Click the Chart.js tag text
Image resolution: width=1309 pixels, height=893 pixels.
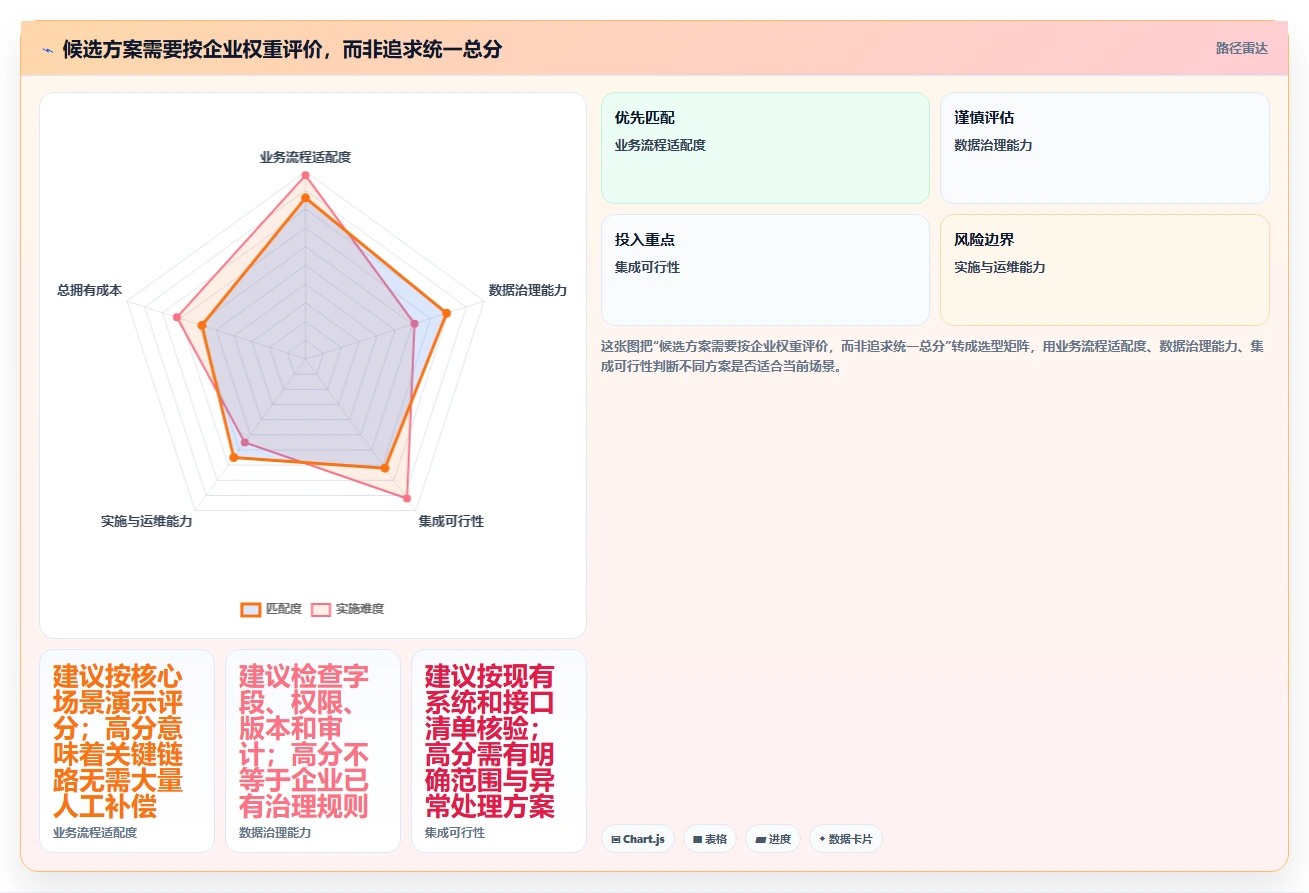point(644,839)
